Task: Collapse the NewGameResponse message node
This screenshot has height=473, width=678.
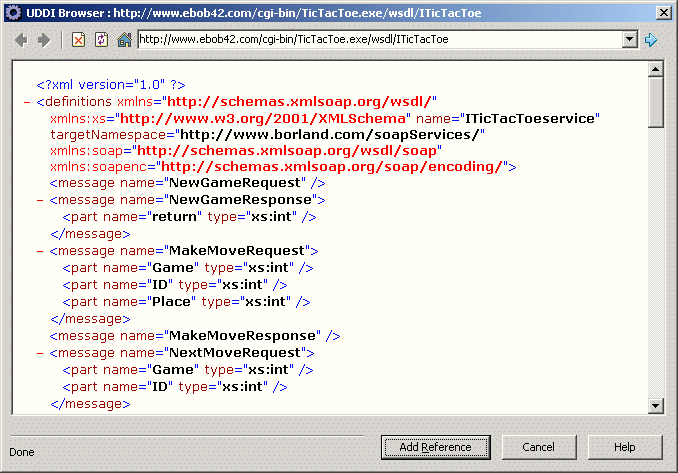Action: [x=40, y=200]
